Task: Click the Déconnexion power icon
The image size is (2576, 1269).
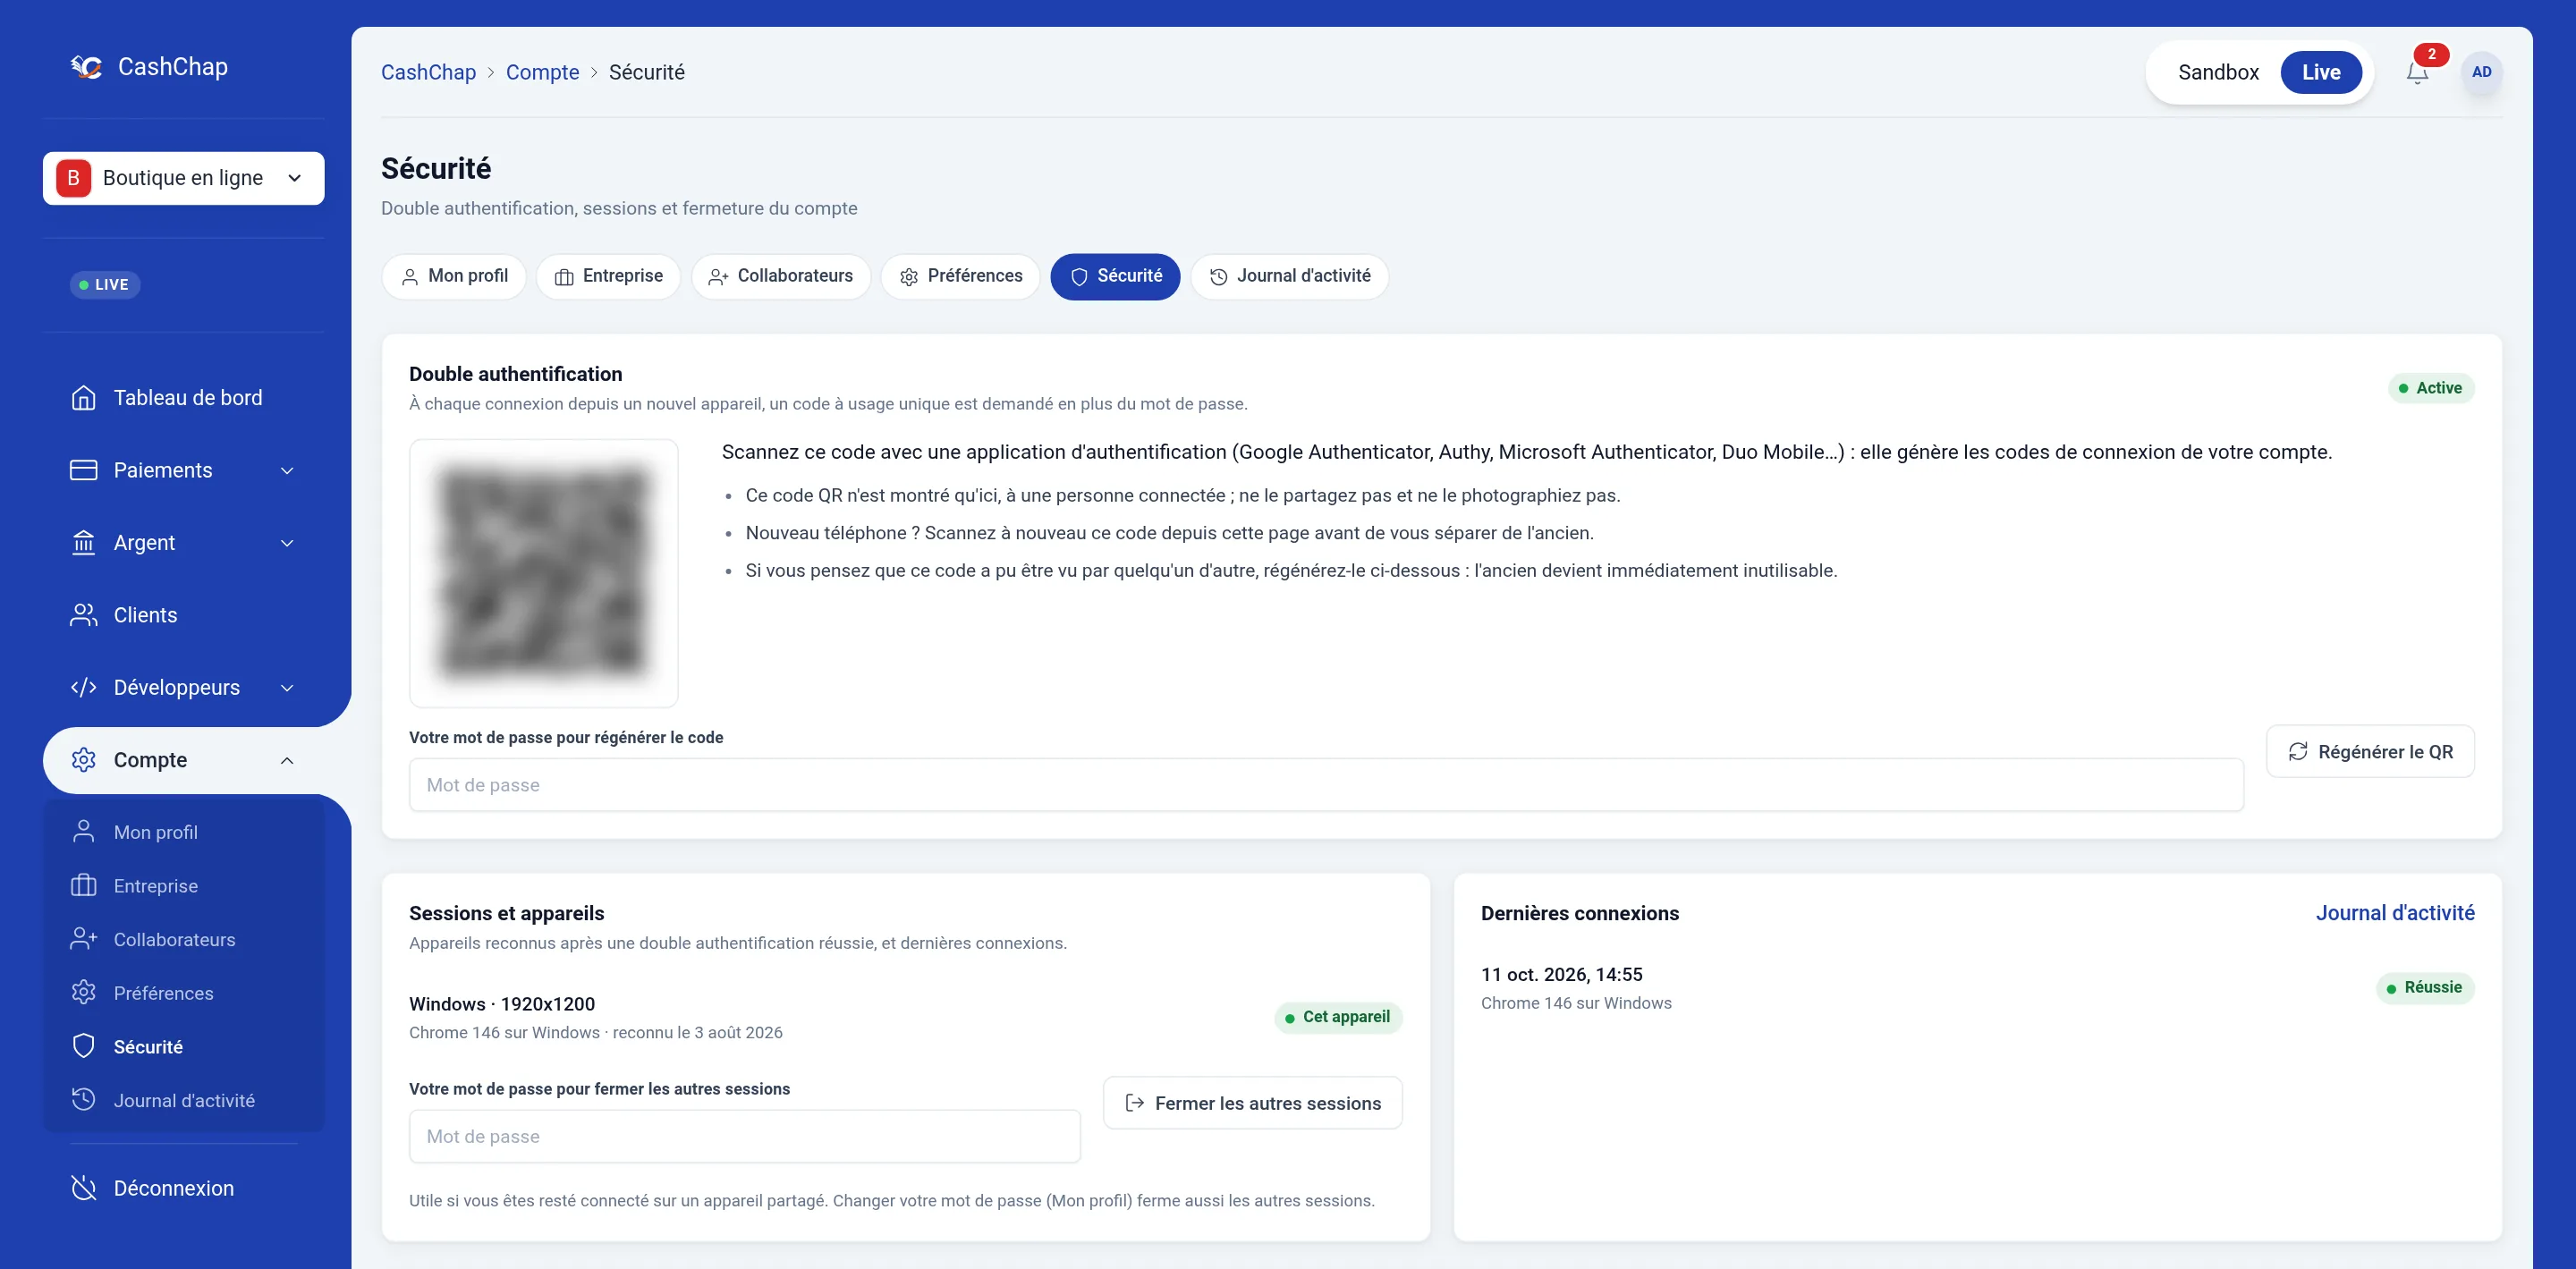Action: point(84,1188)
